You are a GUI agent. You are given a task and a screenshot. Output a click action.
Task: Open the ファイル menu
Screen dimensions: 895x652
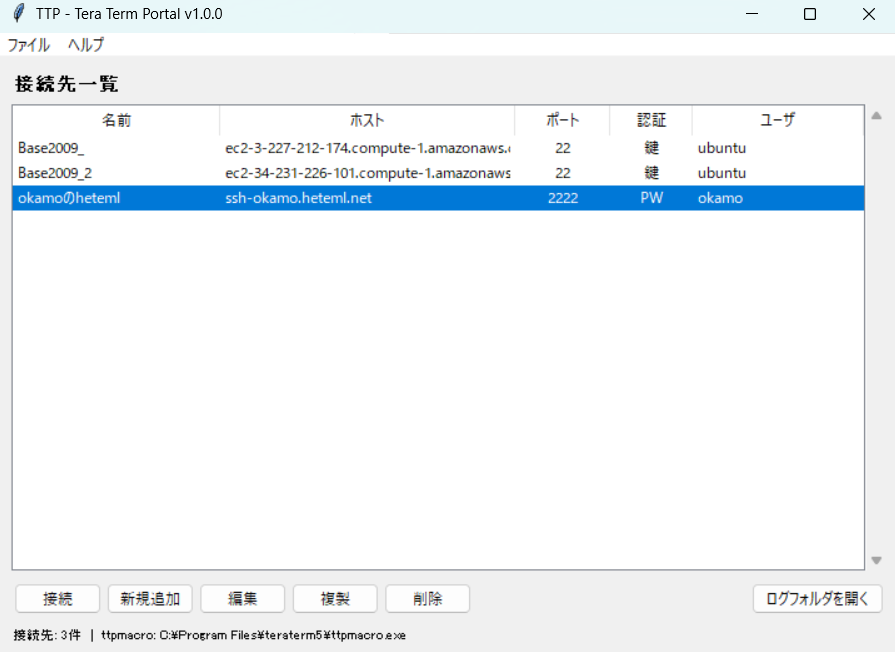click(29, 45)
